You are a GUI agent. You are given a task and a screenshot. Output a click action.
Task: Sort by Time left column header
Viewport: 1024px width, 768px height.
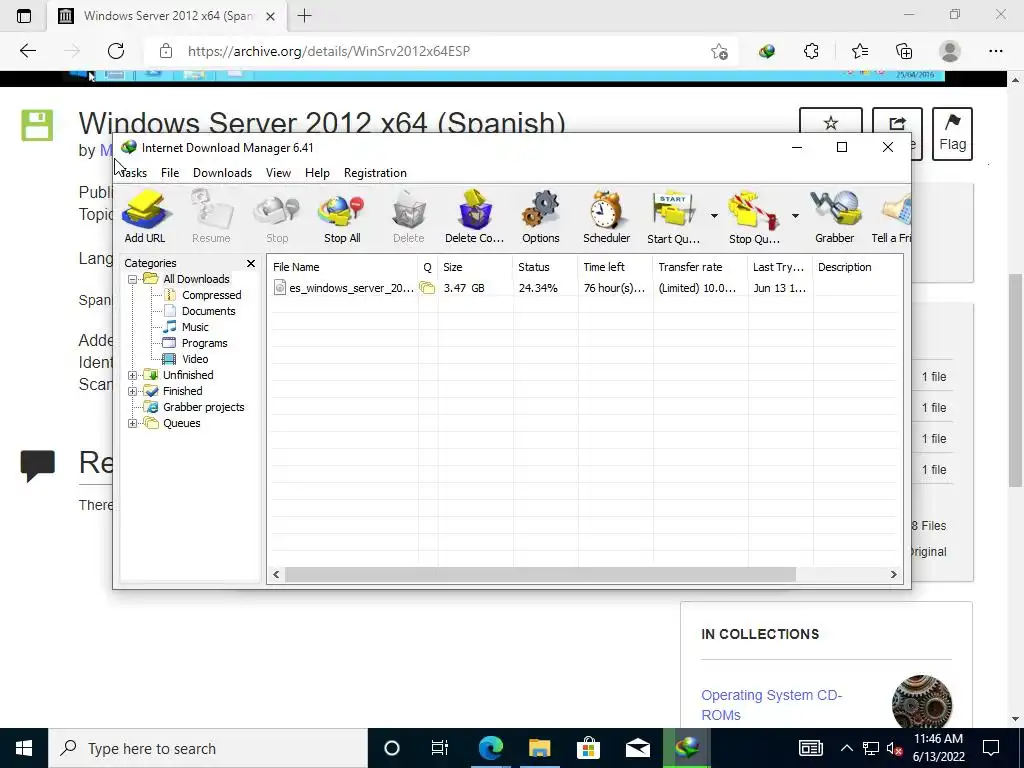pyautogui.click(x=615, y=267)
